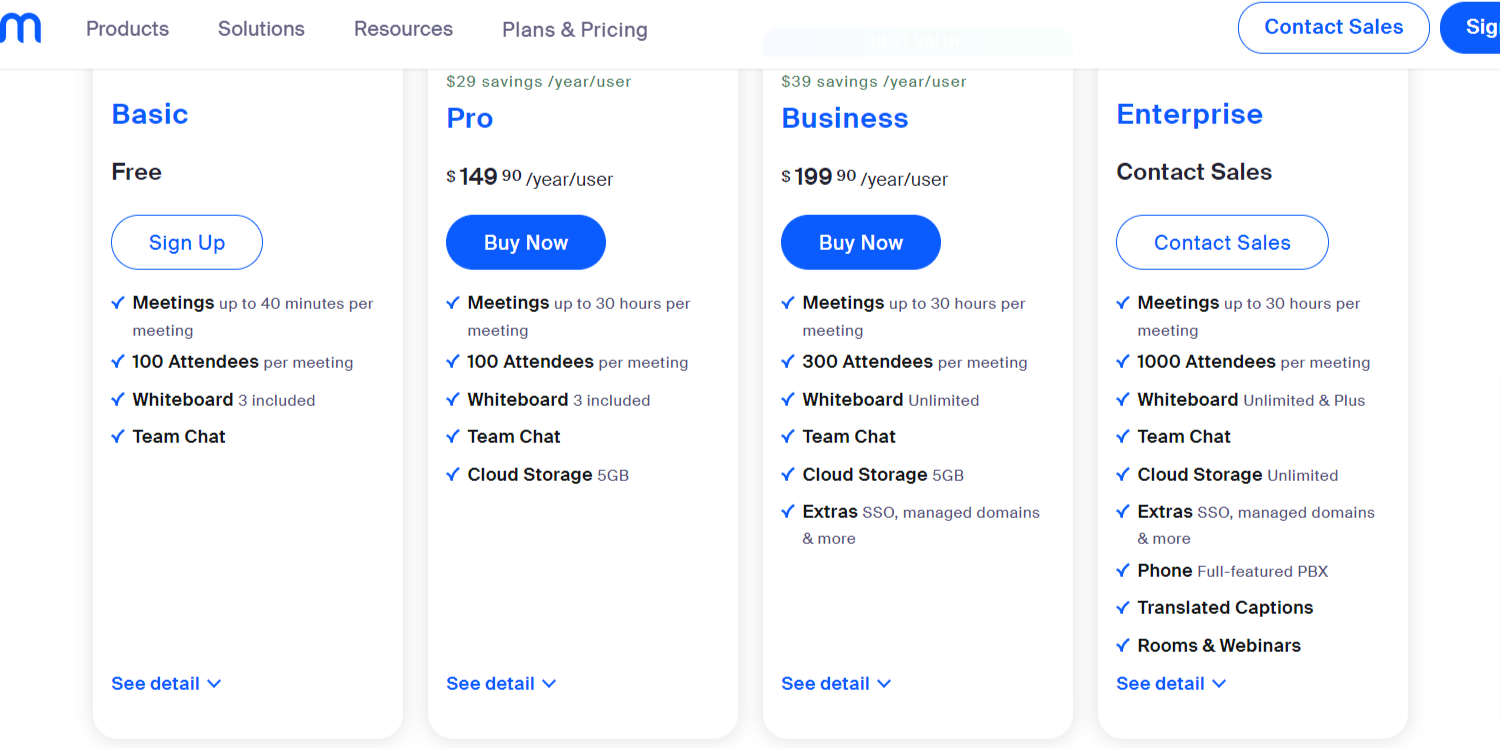Click checkmark beside Enterprise Rooms & Webinars
Viewport: 1500px width, 748px height.
pyautogui.click(x=1123, y=645)
